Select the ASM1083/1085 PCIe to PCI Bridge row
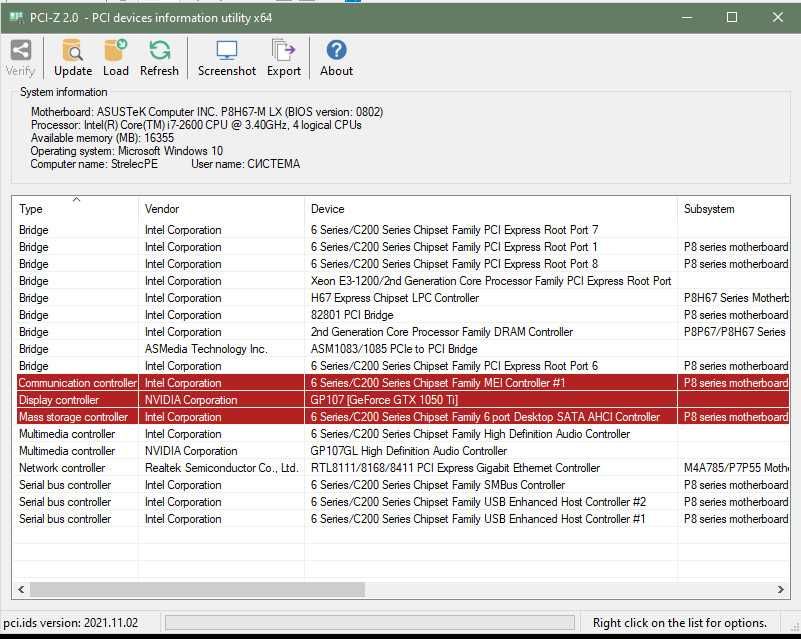This screenshot has height=639, width=801. 403,349
